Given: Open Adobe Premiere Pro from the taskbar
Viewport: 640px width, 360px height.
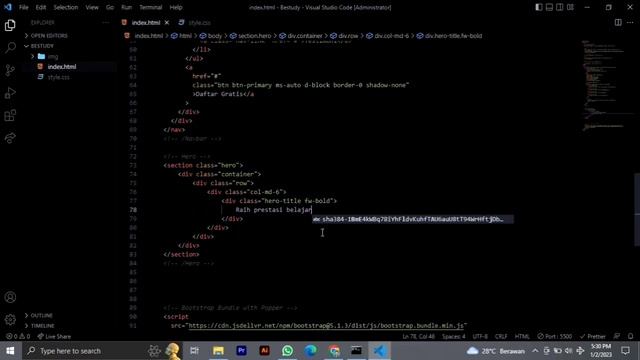Looking at the screenshot, I should tap(241, 351).
